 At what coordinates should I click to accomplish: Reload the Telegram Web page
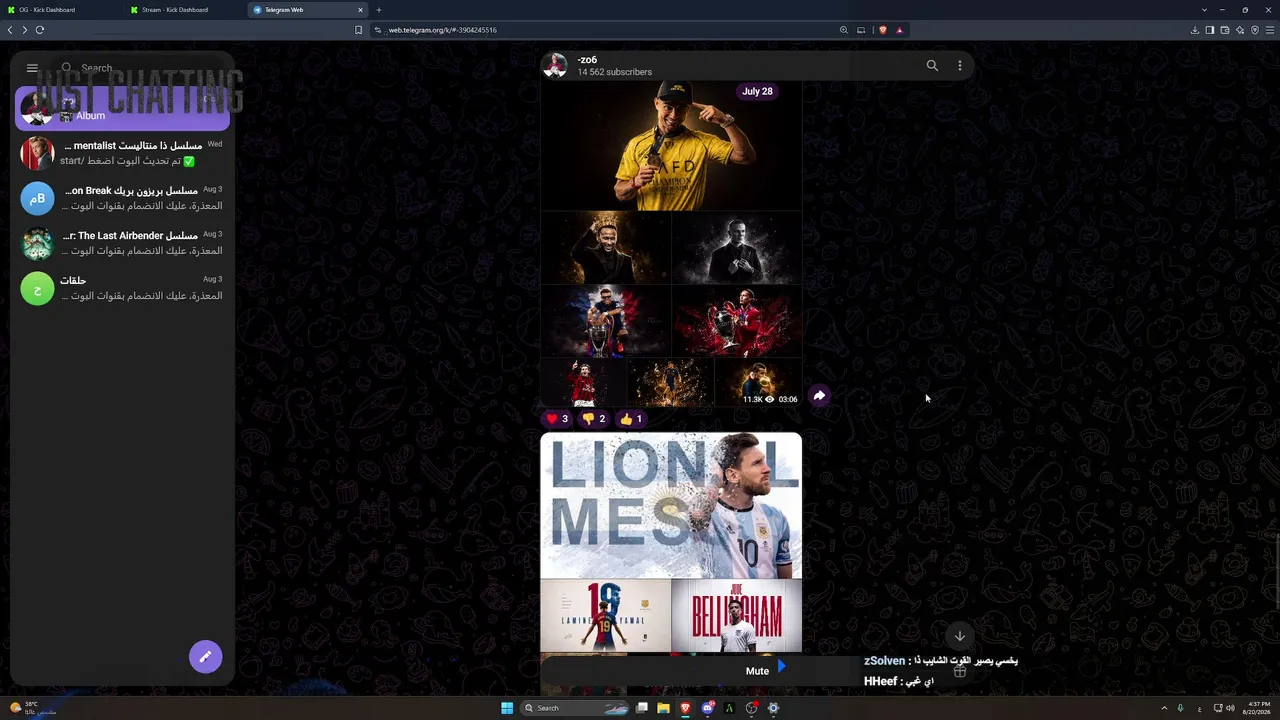(x=40, y=30)
